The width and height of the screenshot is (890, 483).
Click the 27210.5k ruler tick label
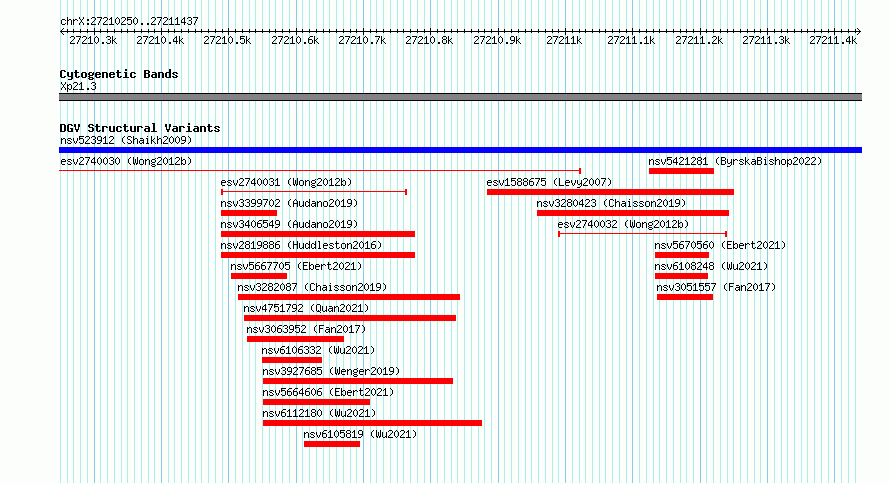coord(227,40)
